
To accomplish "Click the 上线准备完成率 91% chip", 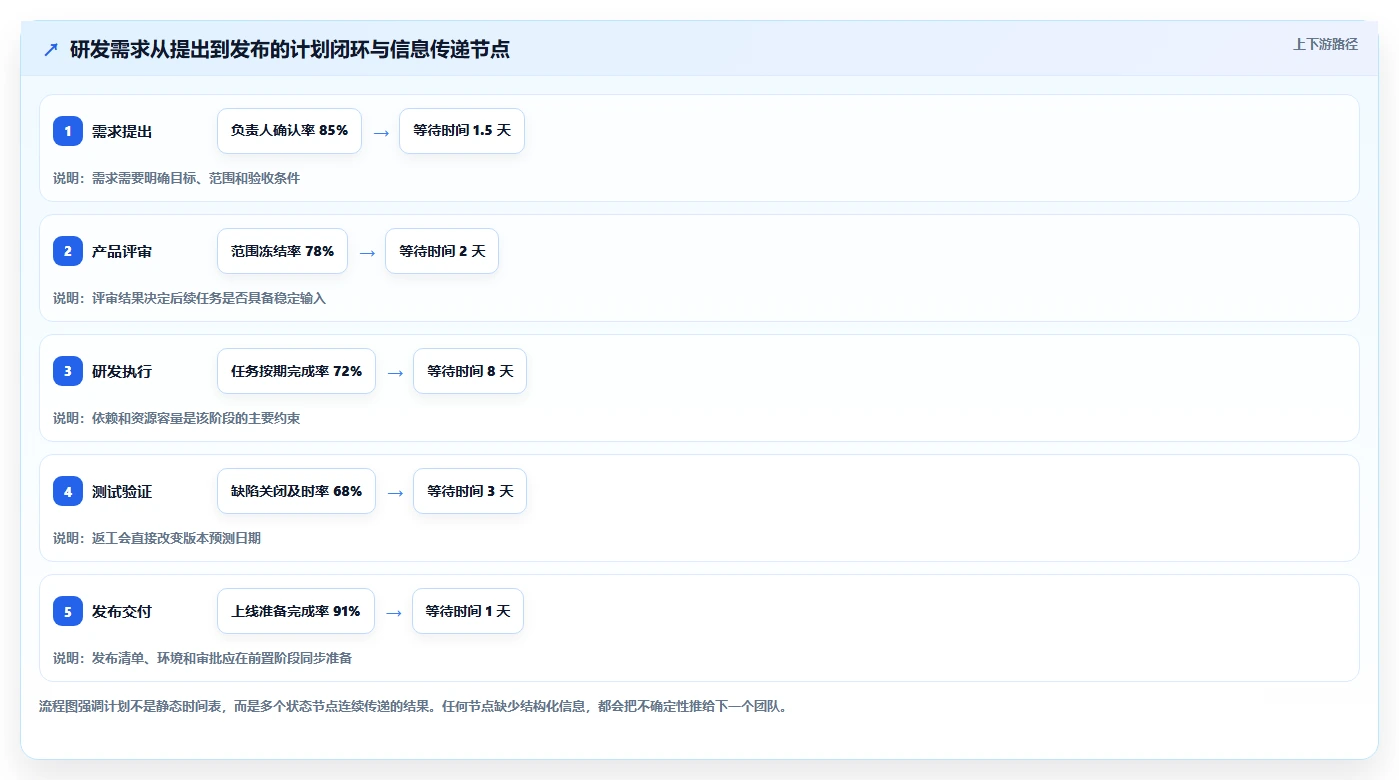I will click(x=296, y=611).
